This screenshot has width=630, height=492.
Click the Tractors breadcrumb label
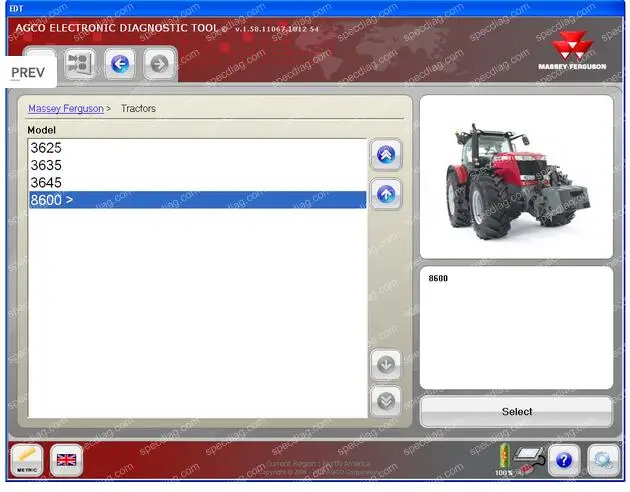coord(138,108)
